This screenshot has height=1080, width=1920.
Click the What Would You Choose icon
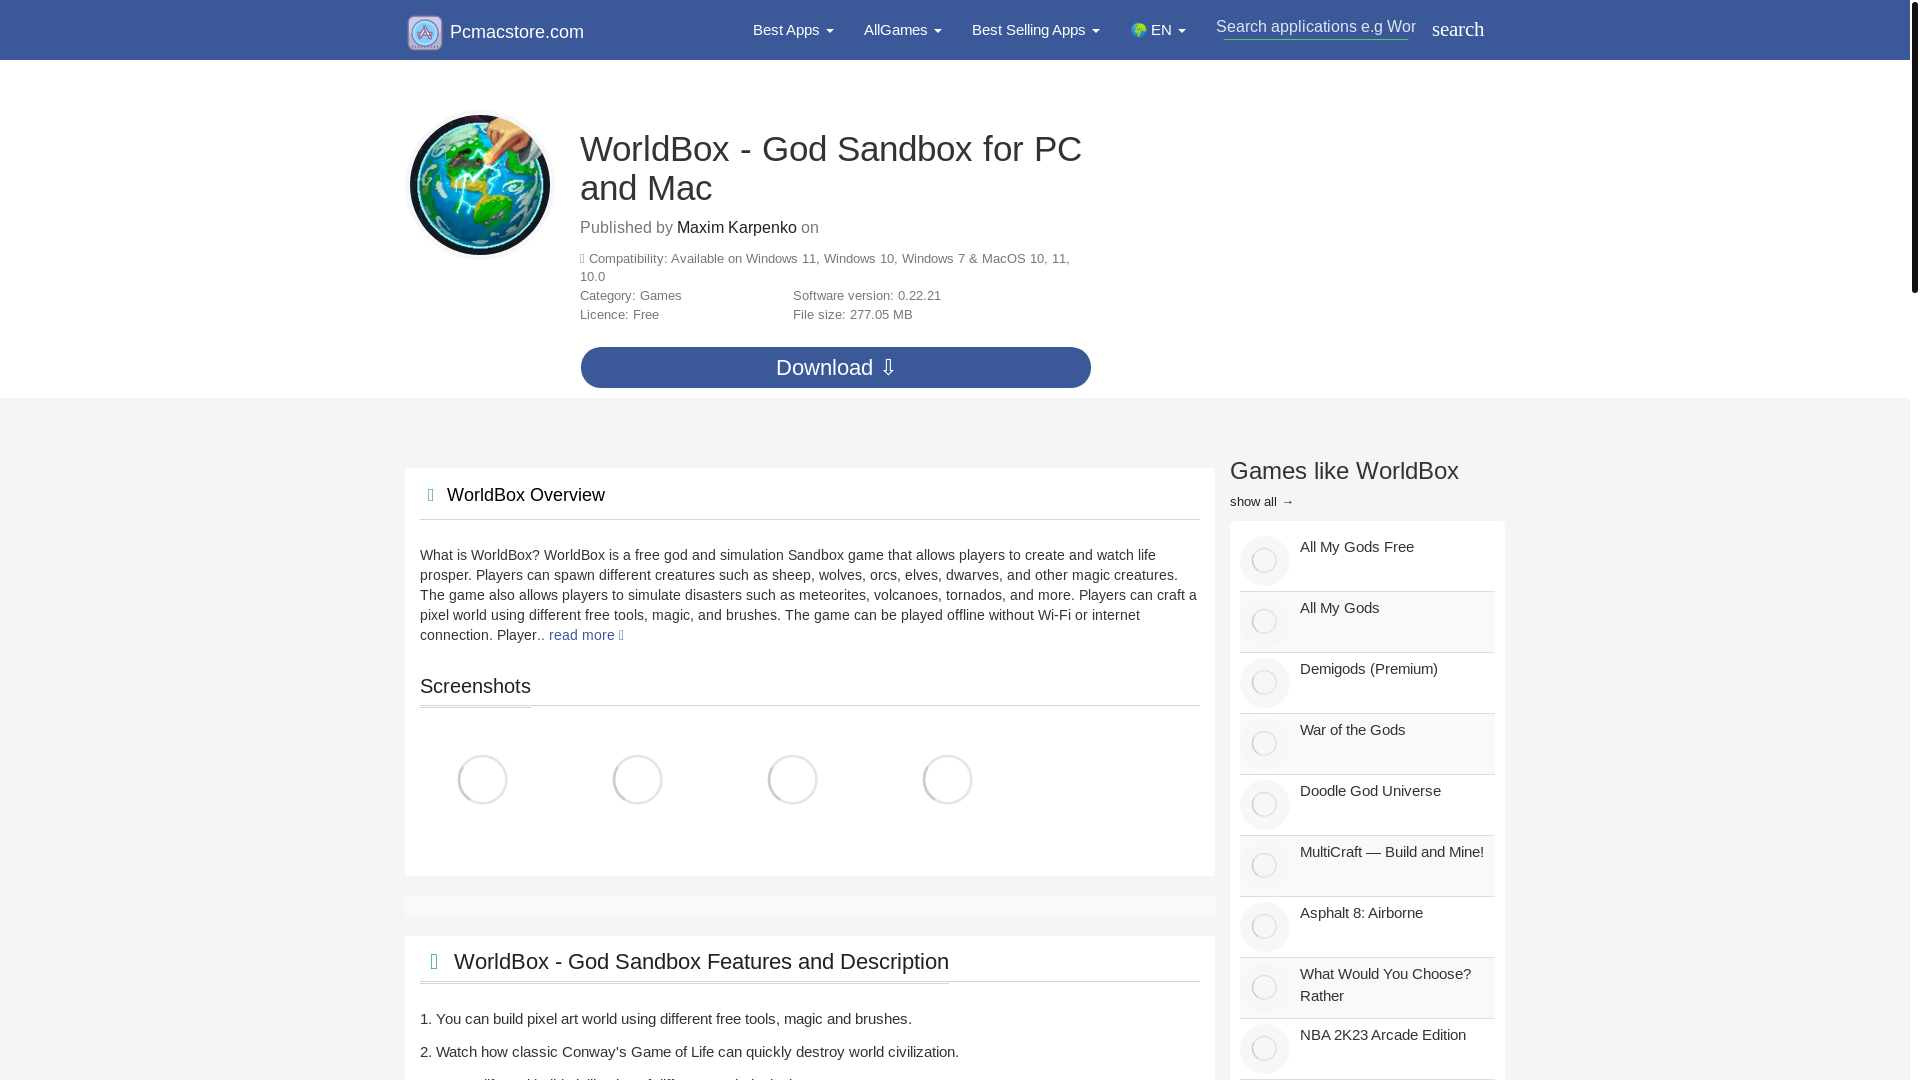click(x=1264, y=987)
